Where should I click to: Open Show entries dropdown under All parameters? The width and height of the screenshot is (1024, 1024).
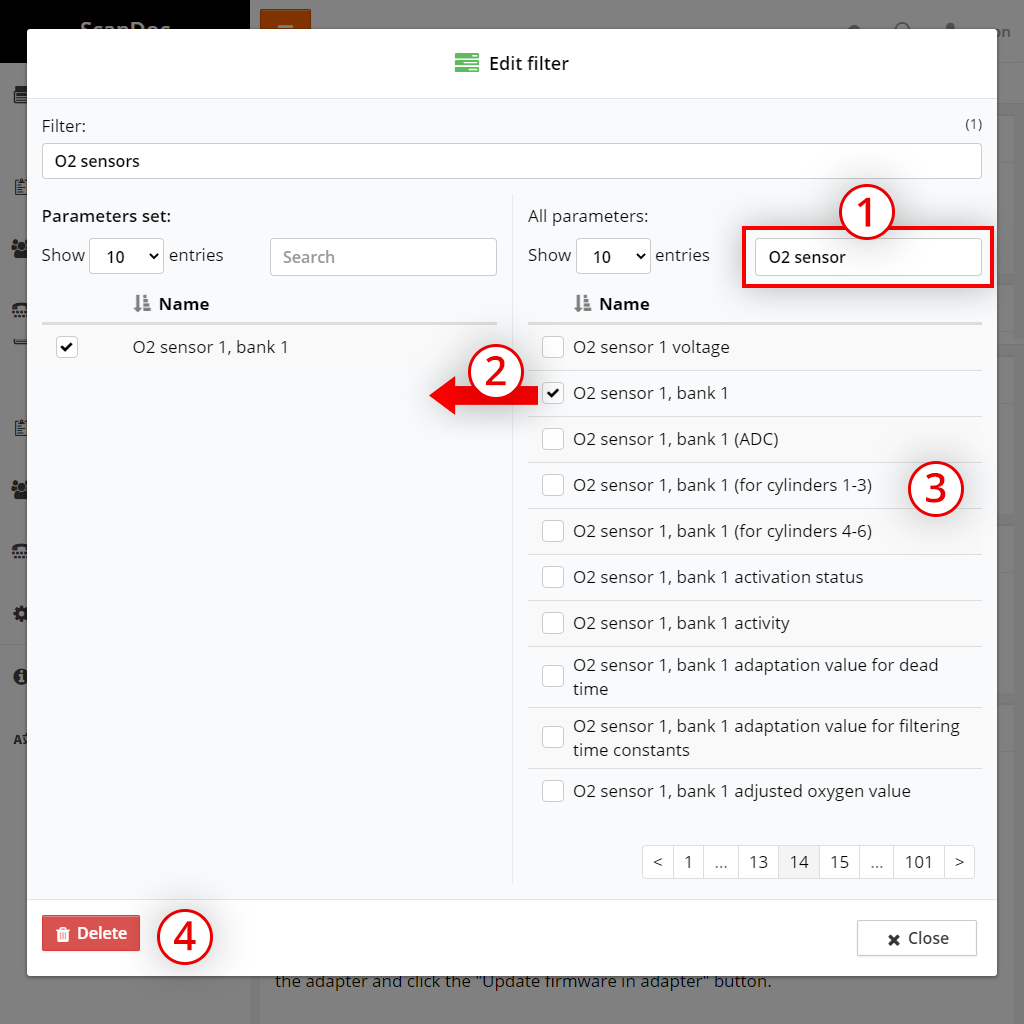[613, 255]
